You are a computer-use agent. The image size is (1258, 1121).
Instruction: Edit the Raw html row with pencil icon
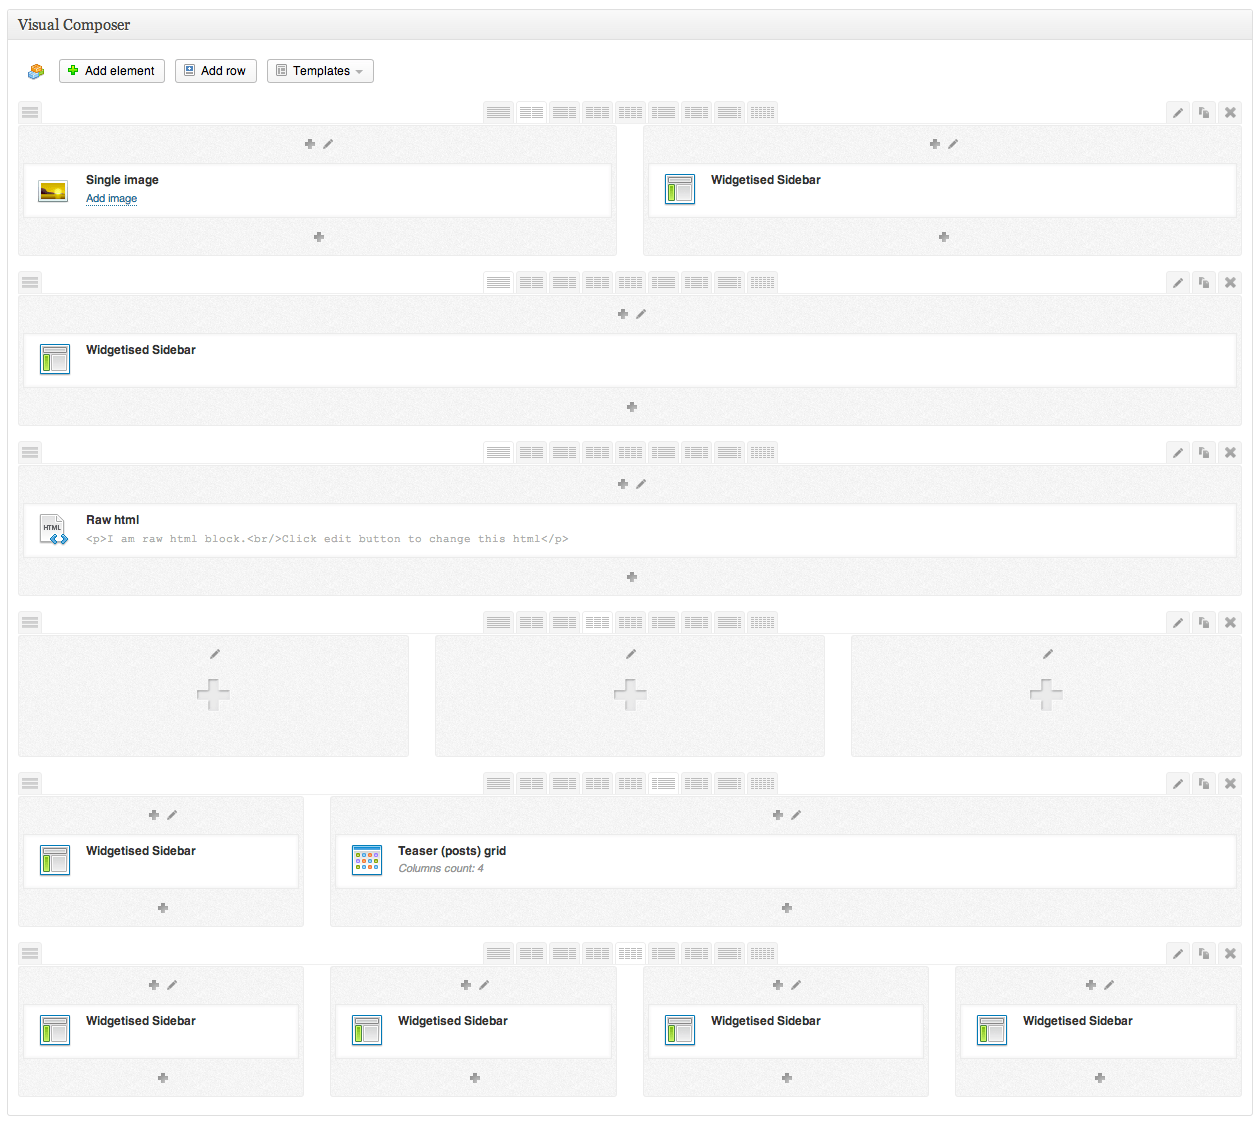click(1178, 453)
